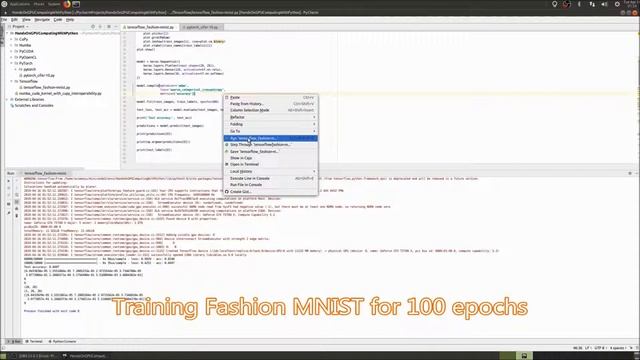The image size is (640, 360).
Task: Click the Project panel locate-file icon
Action: point(93,27)
